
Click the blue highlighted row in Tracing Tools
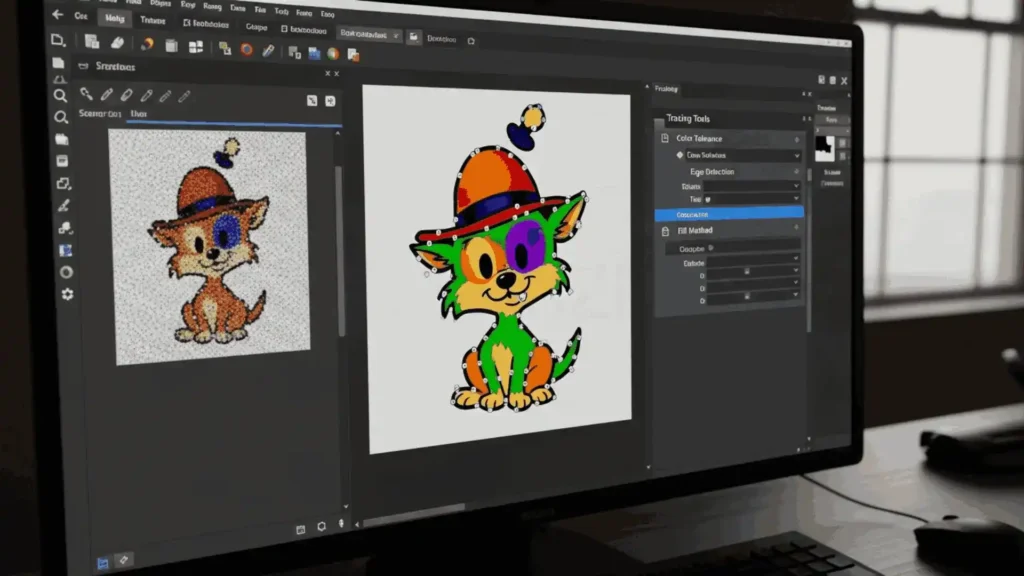tap(728, 214)
